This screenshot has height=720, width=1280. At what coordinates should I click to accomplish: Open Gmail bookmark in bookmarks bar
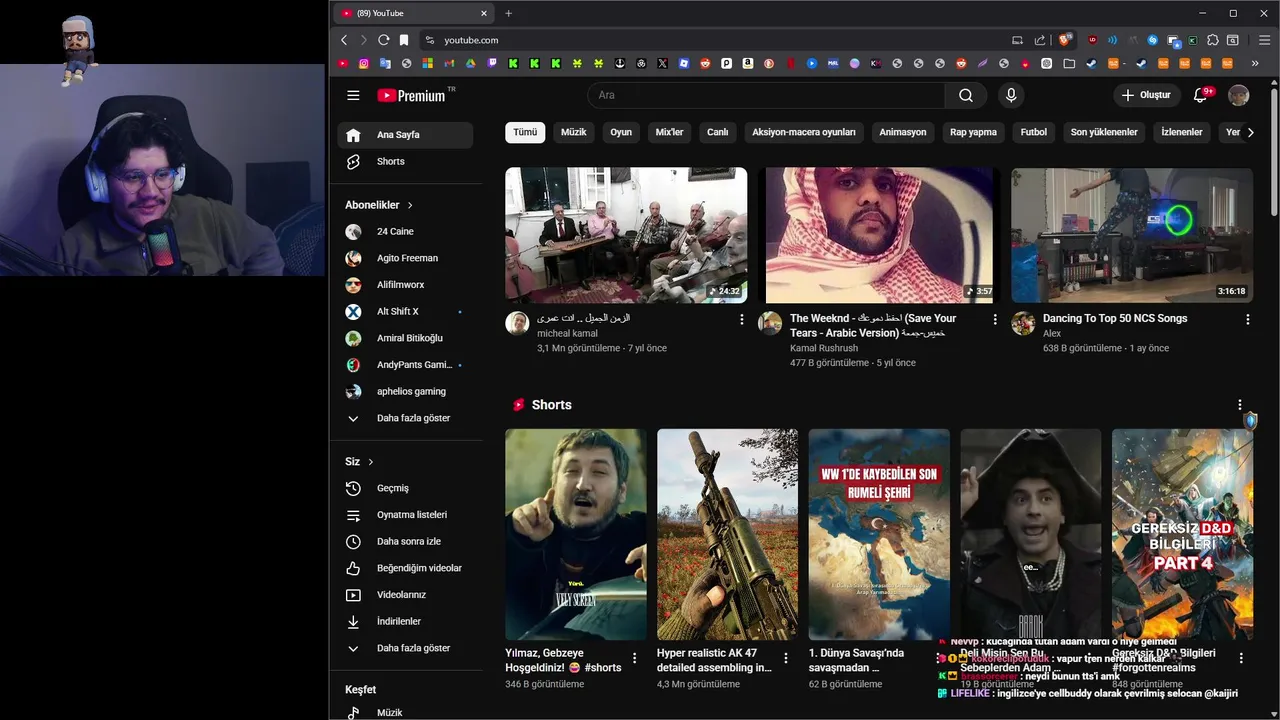pyautogui.click(x=449, y=63)
